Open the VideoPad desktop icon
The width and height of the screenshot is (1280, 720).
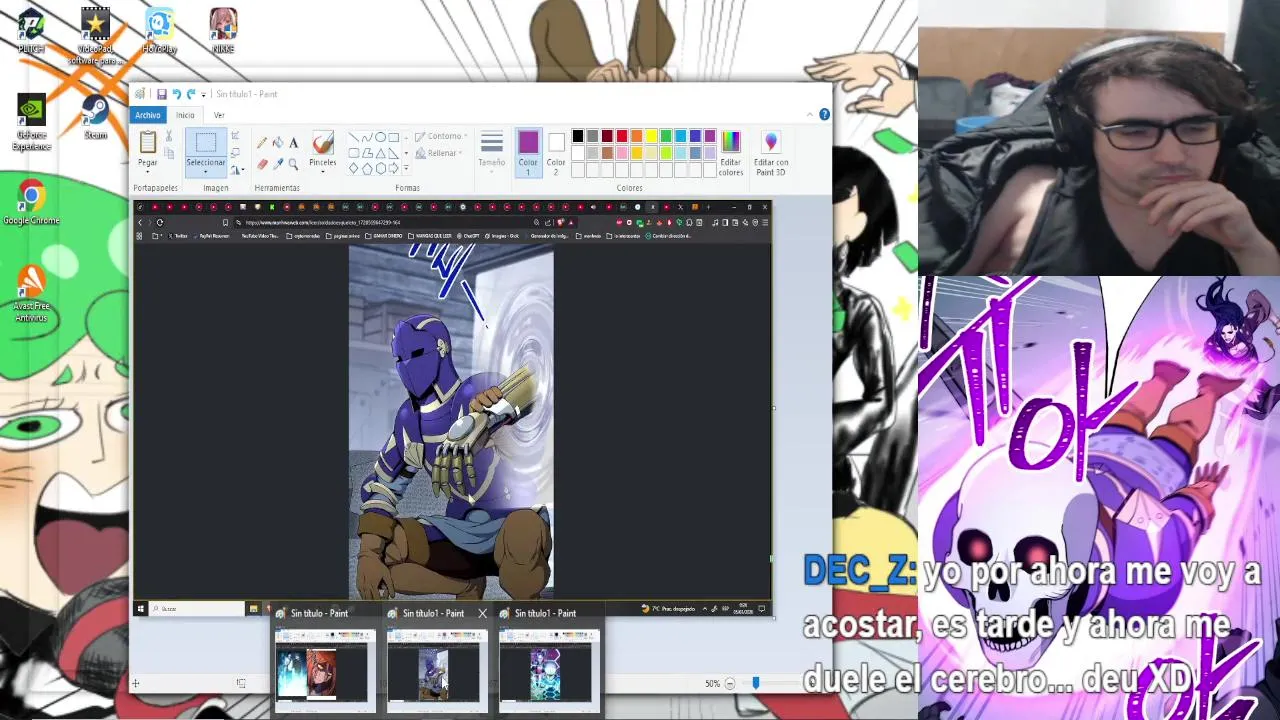tap(95, 37)
